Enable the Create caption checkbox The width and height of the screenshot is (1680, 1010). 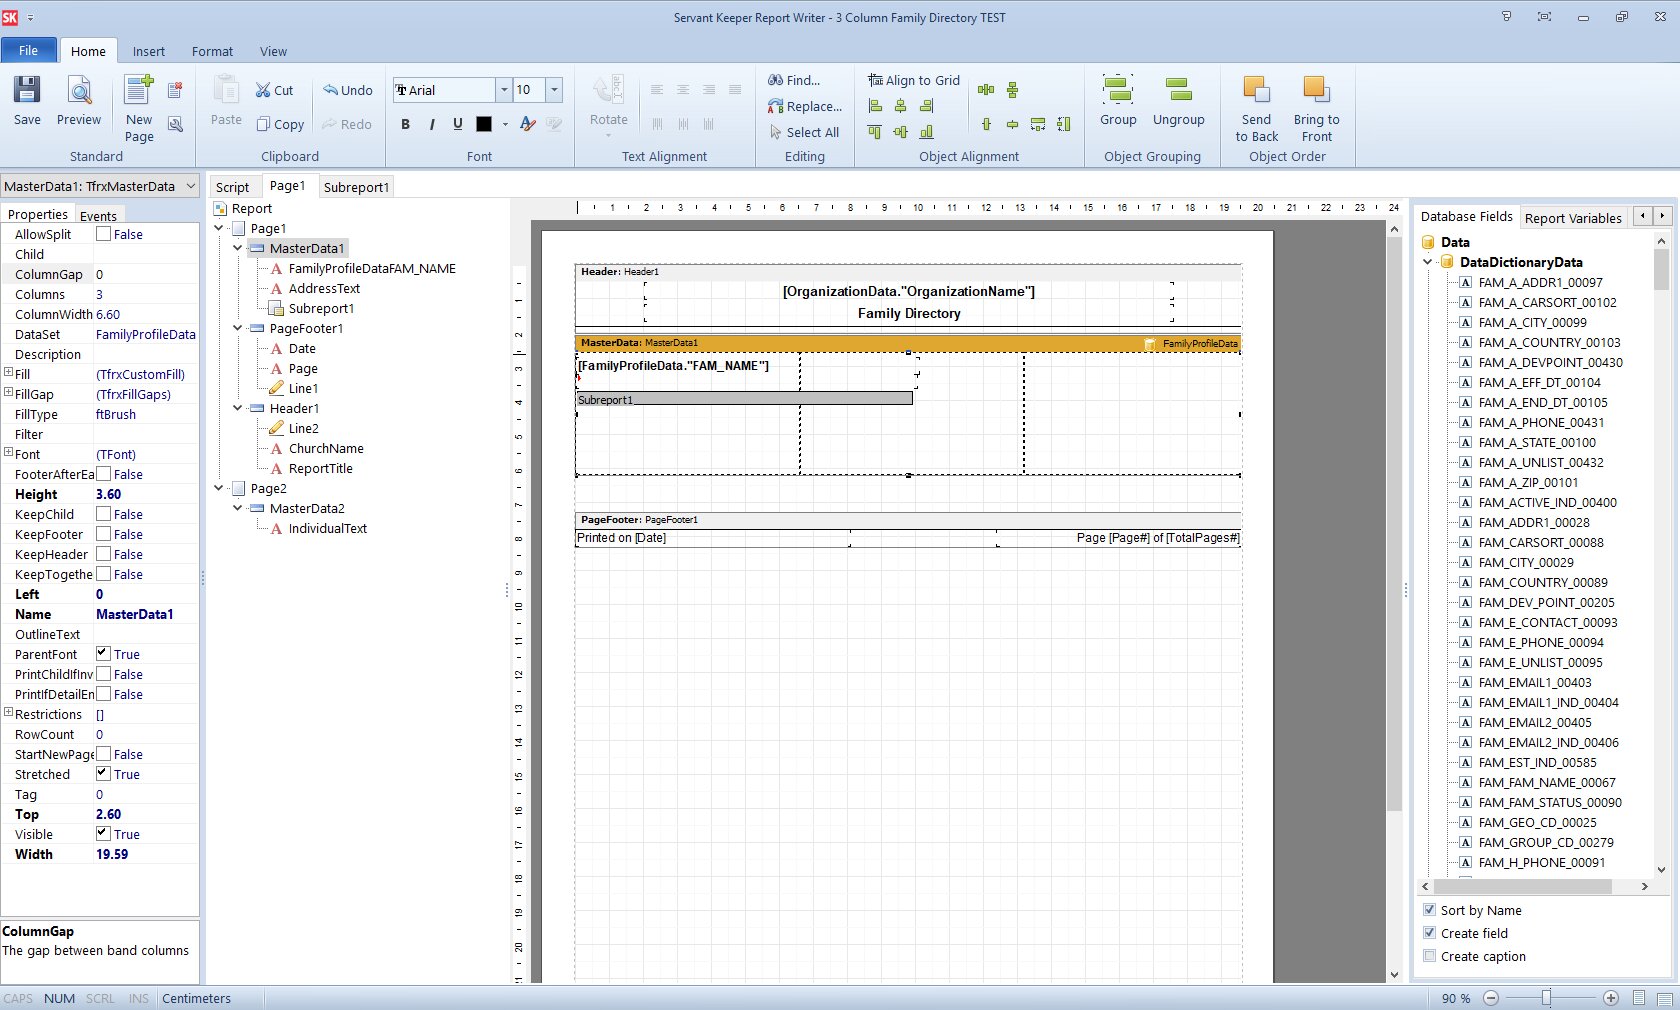click(1429, 956)
